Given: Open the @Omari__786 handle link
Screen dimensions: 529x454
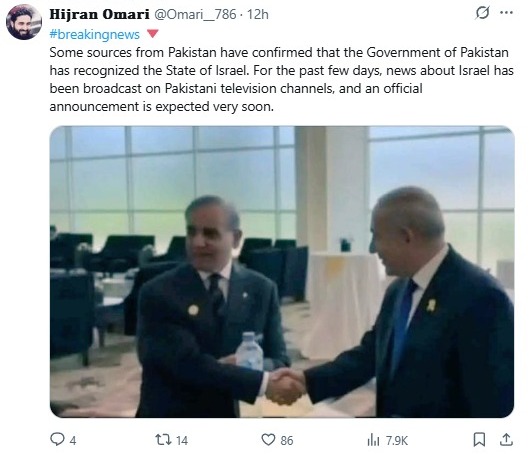Looking at the screenshot, I should (195, 15).
